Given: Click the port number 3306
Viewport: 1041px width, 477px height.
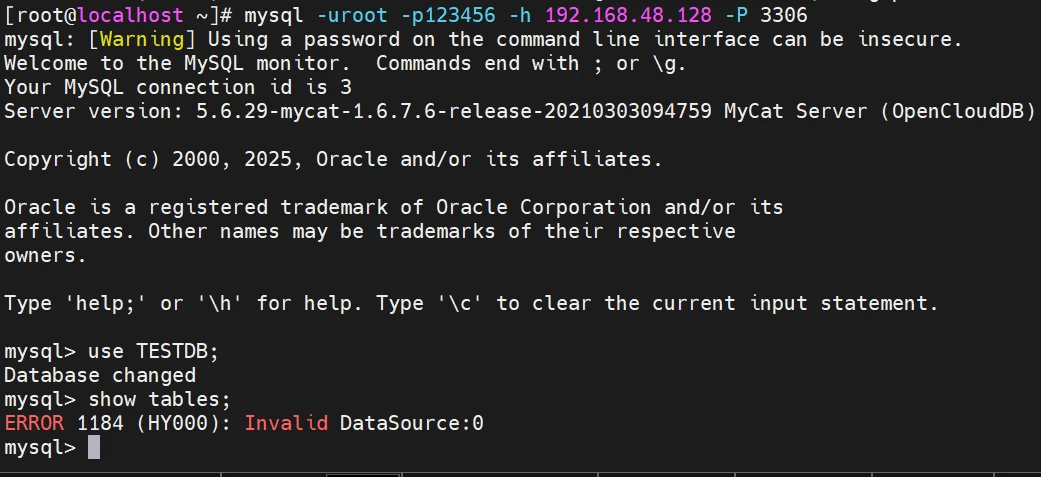Looking at the screenshot, I should 783,15.
